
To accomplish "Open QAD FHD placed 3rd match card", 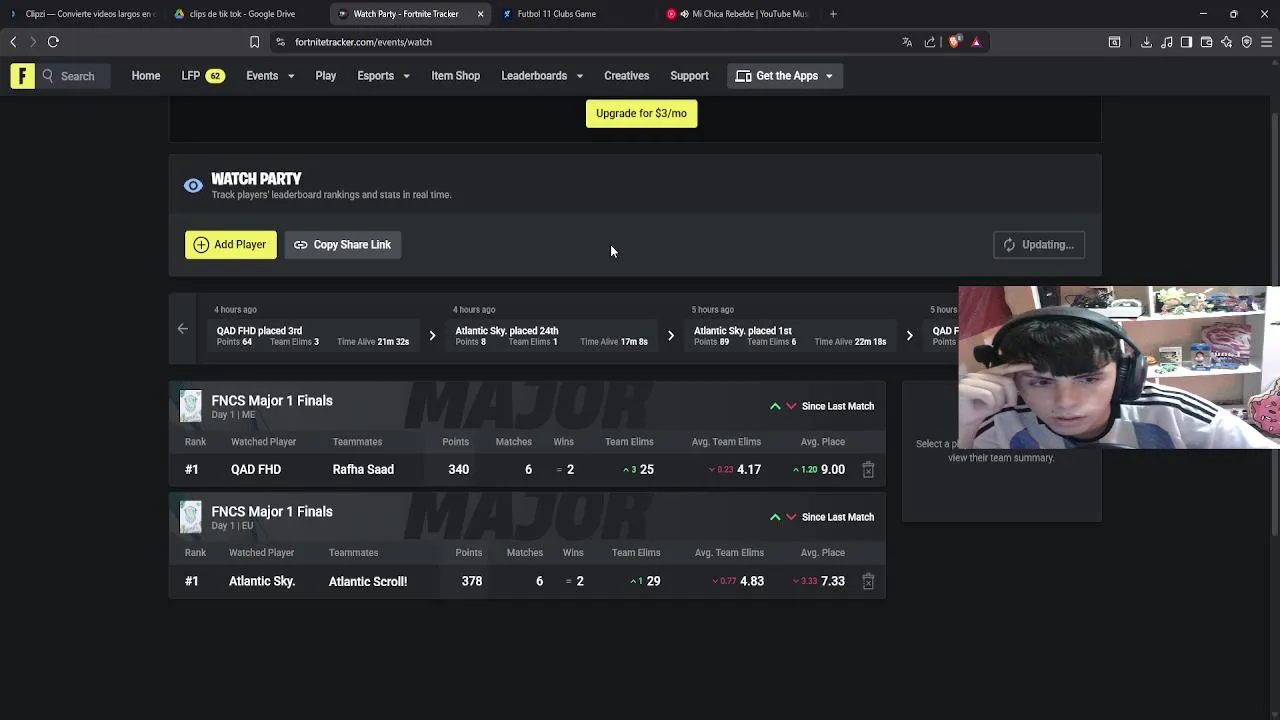I will [312, 335].
